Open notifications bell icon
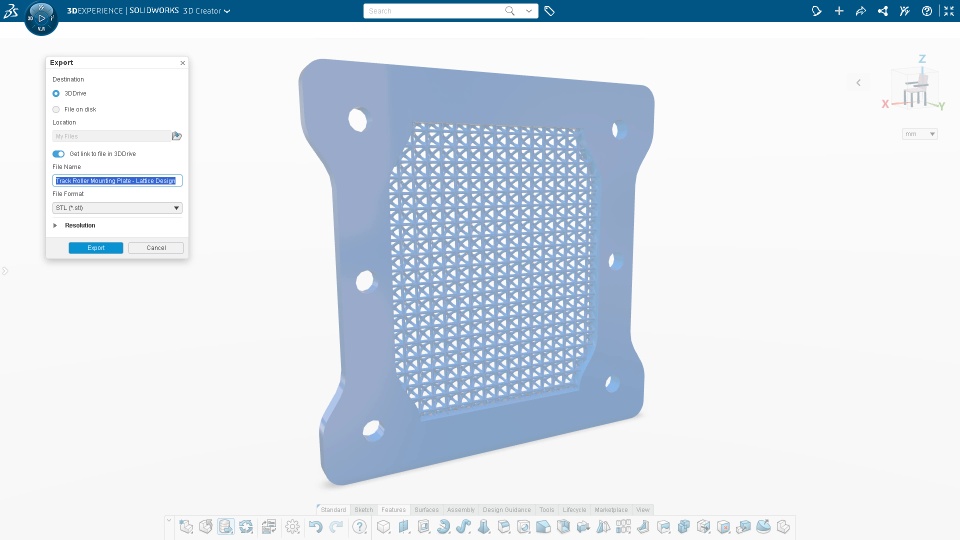Screen dimensions: 960x540 (816, 11)
